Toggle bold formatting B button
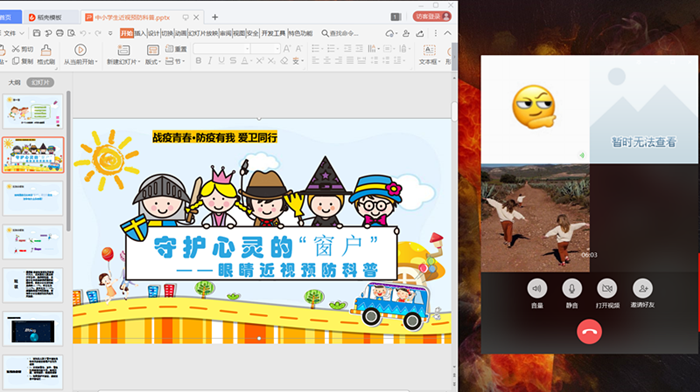 point(198,61)
